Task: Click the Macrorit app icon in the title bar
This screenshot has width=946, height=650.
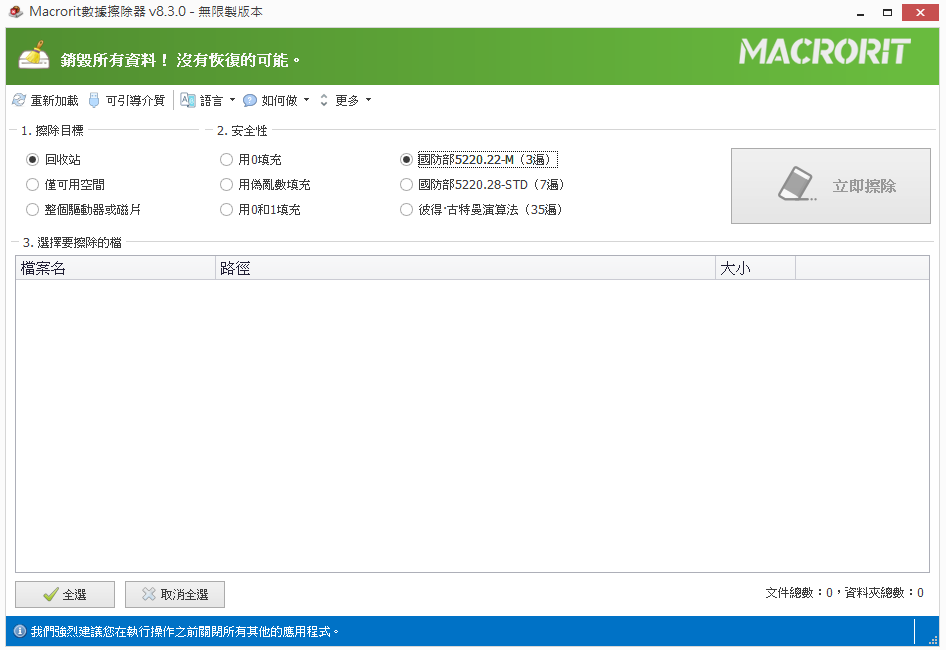Action: (x=16, y=11)
